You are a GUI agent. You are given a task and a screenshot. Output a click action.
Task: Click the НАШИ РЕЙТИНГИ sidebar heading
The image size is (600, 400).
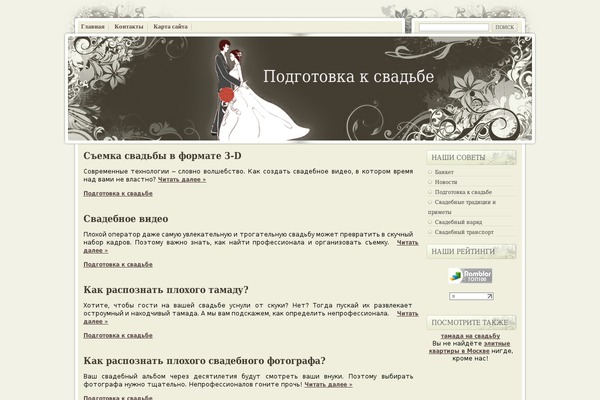click(x=471, y=251)
